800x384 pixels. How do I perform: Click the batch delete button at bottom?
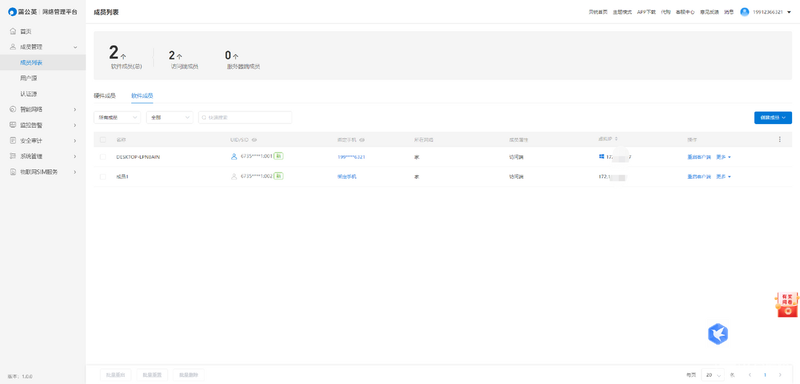[189, 375]
